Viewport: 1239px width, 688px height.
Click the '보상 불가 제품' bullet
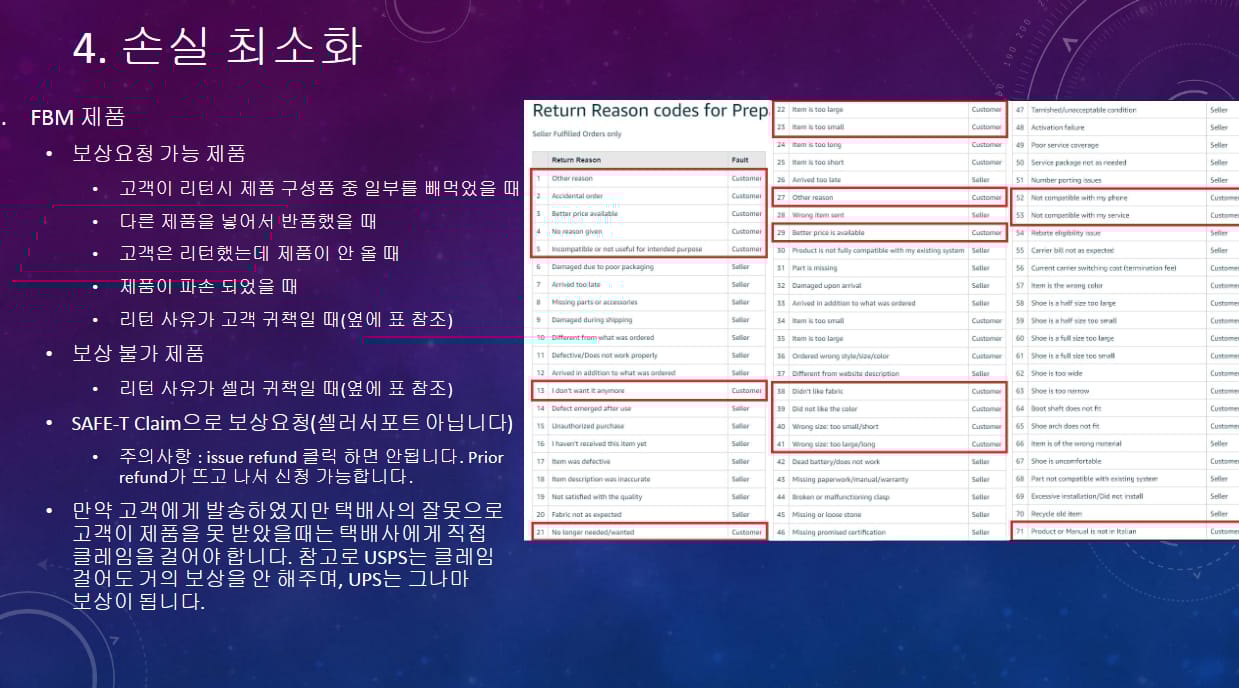coord(138,353)
